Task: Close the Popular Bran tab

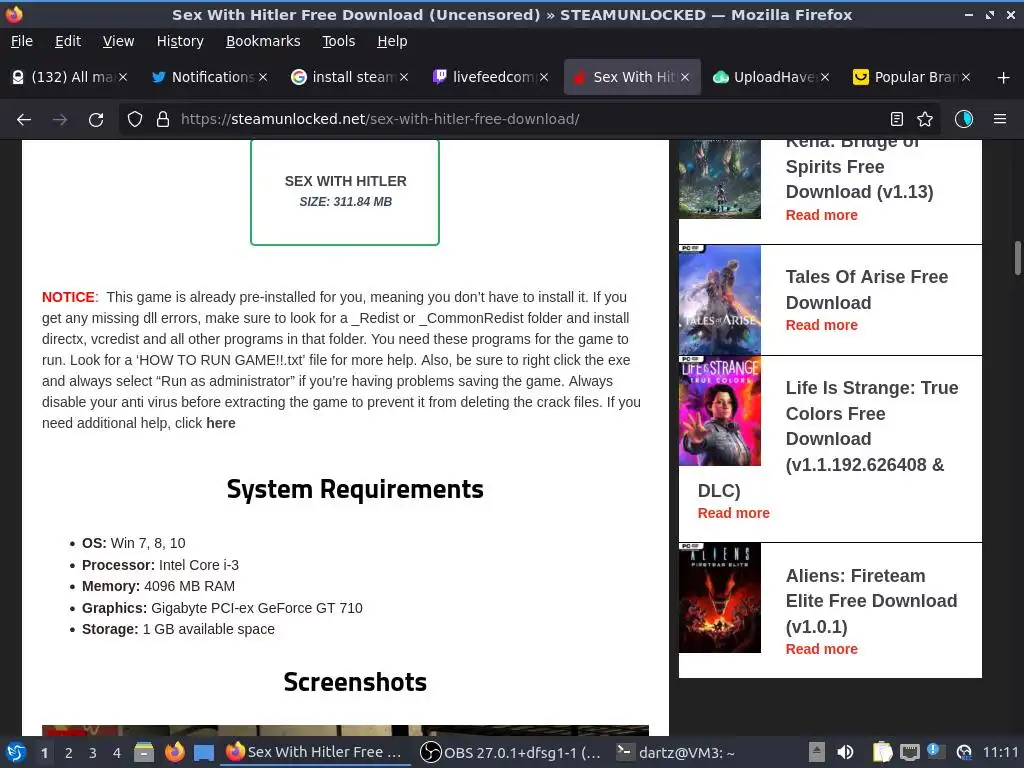Action: tap(966, 77)
